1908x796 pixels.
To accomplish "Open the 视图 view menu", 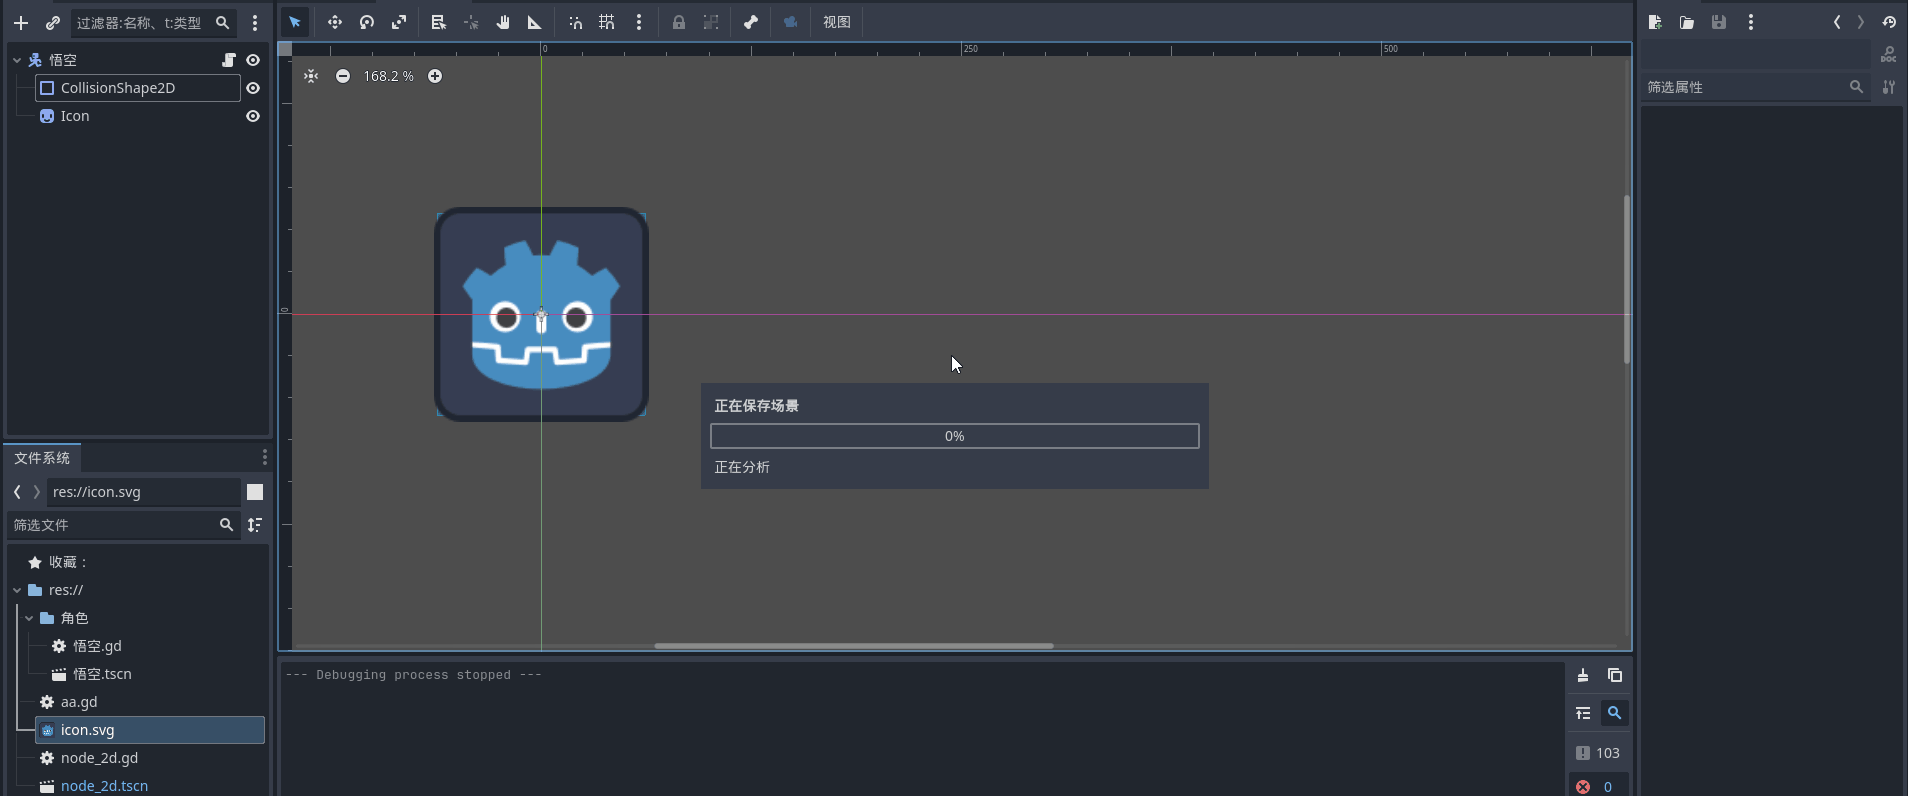I will [x=836, y=22].
